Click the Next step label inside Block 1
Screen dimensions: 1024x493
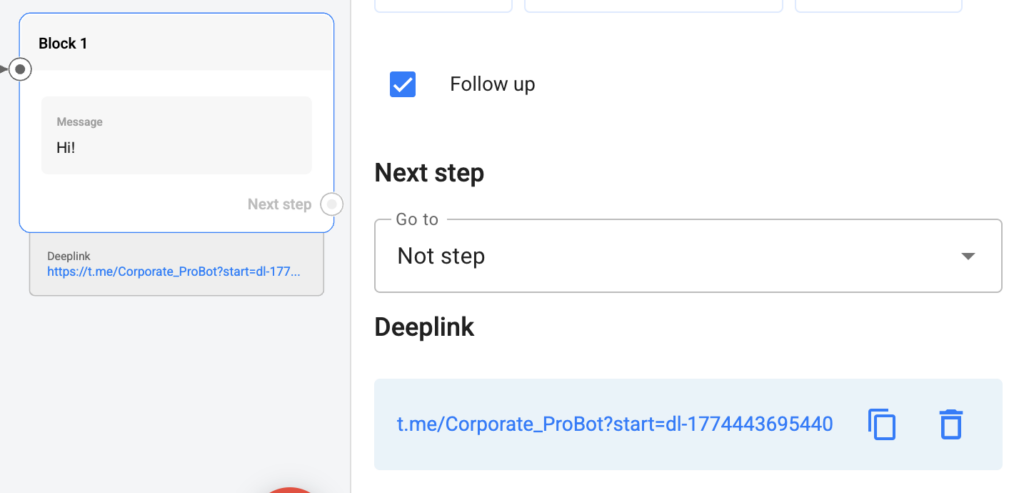point(279,204)
